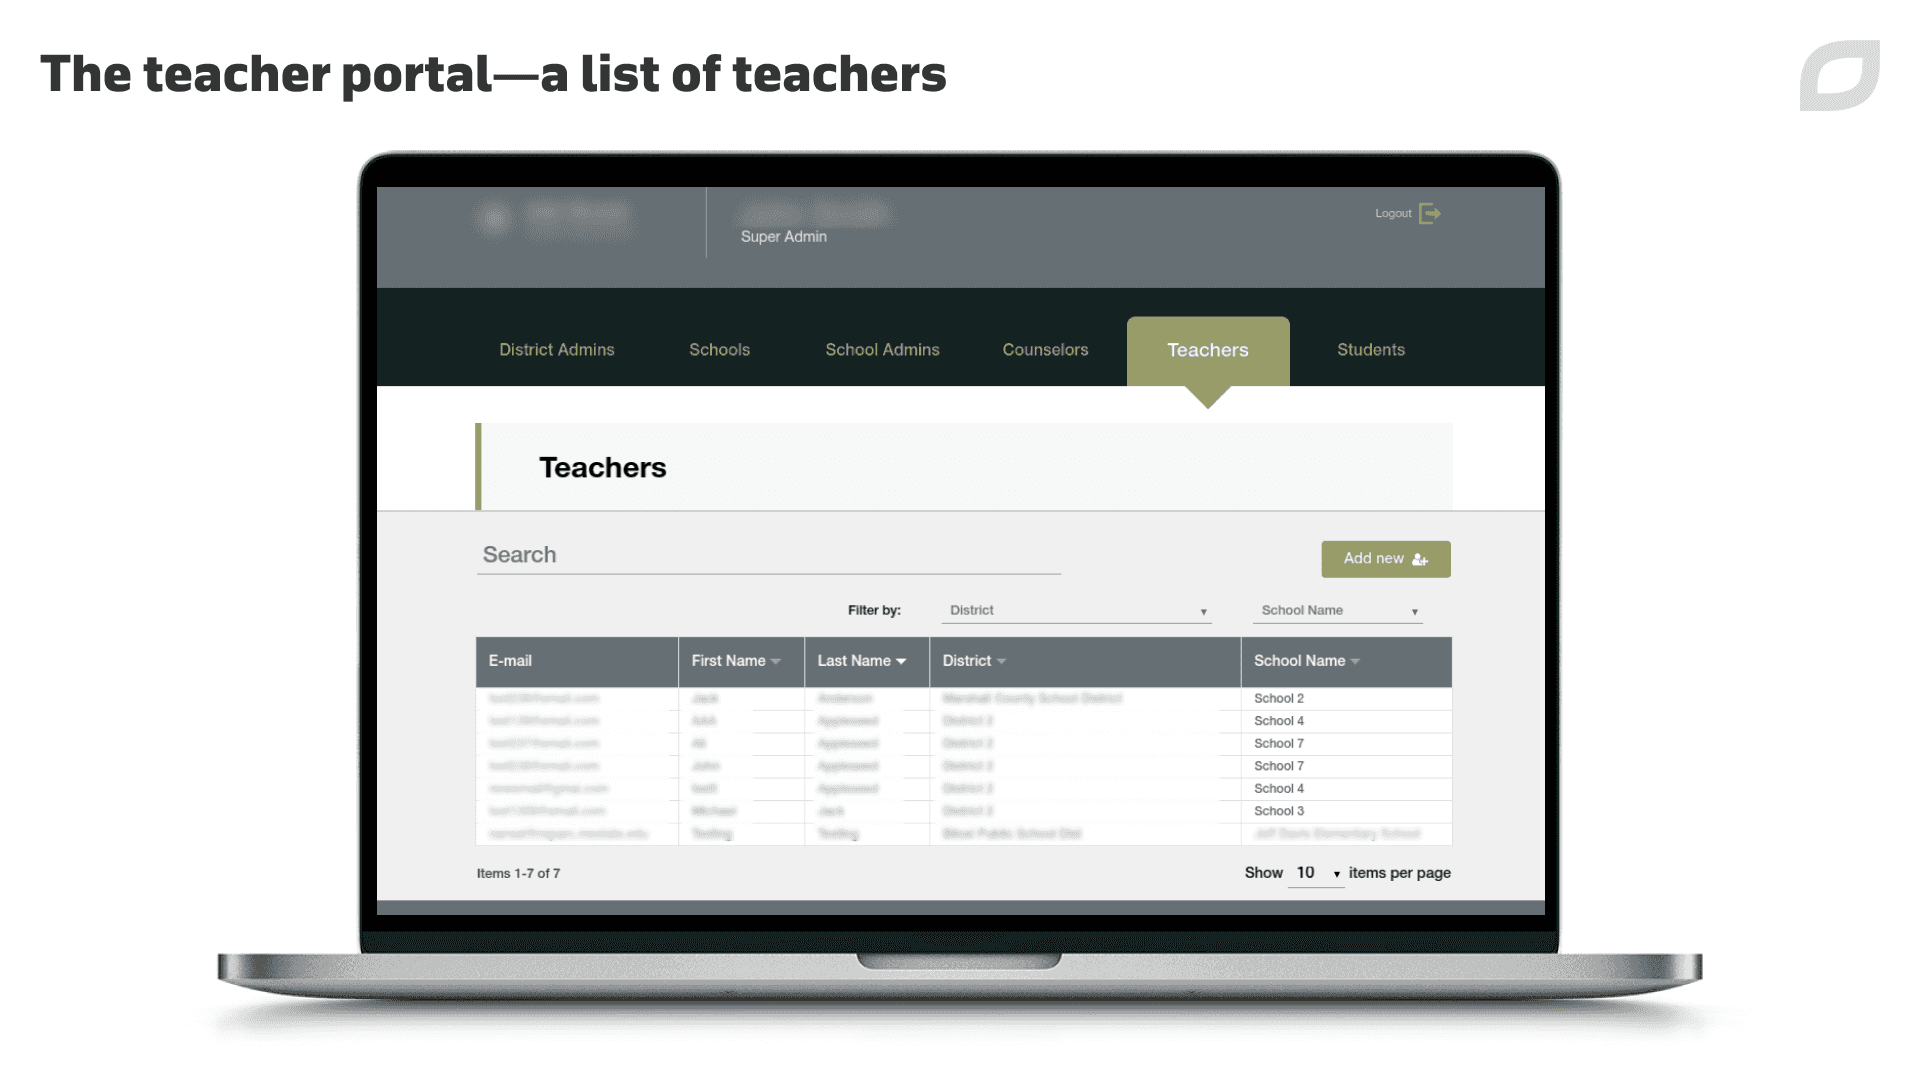Click the Add new teacher icon

tap(1423, 558)
